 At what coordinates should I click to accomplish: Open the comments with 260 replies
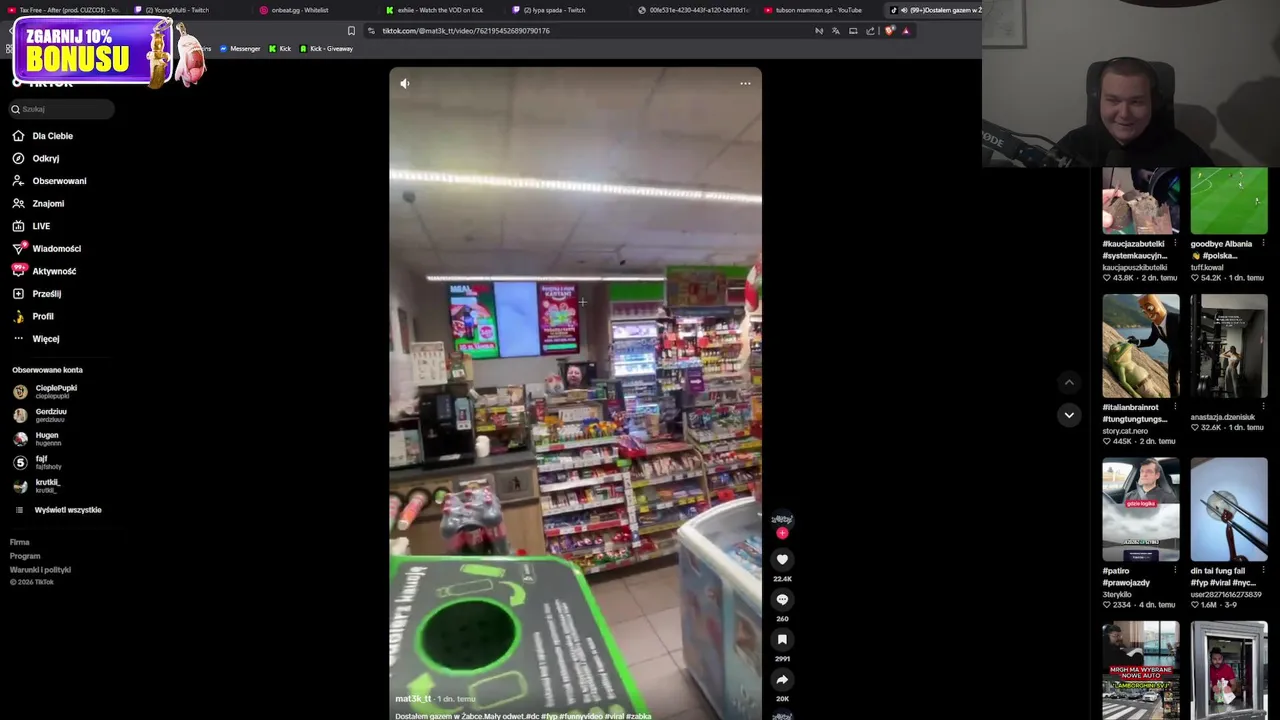(x=782, y=600)
